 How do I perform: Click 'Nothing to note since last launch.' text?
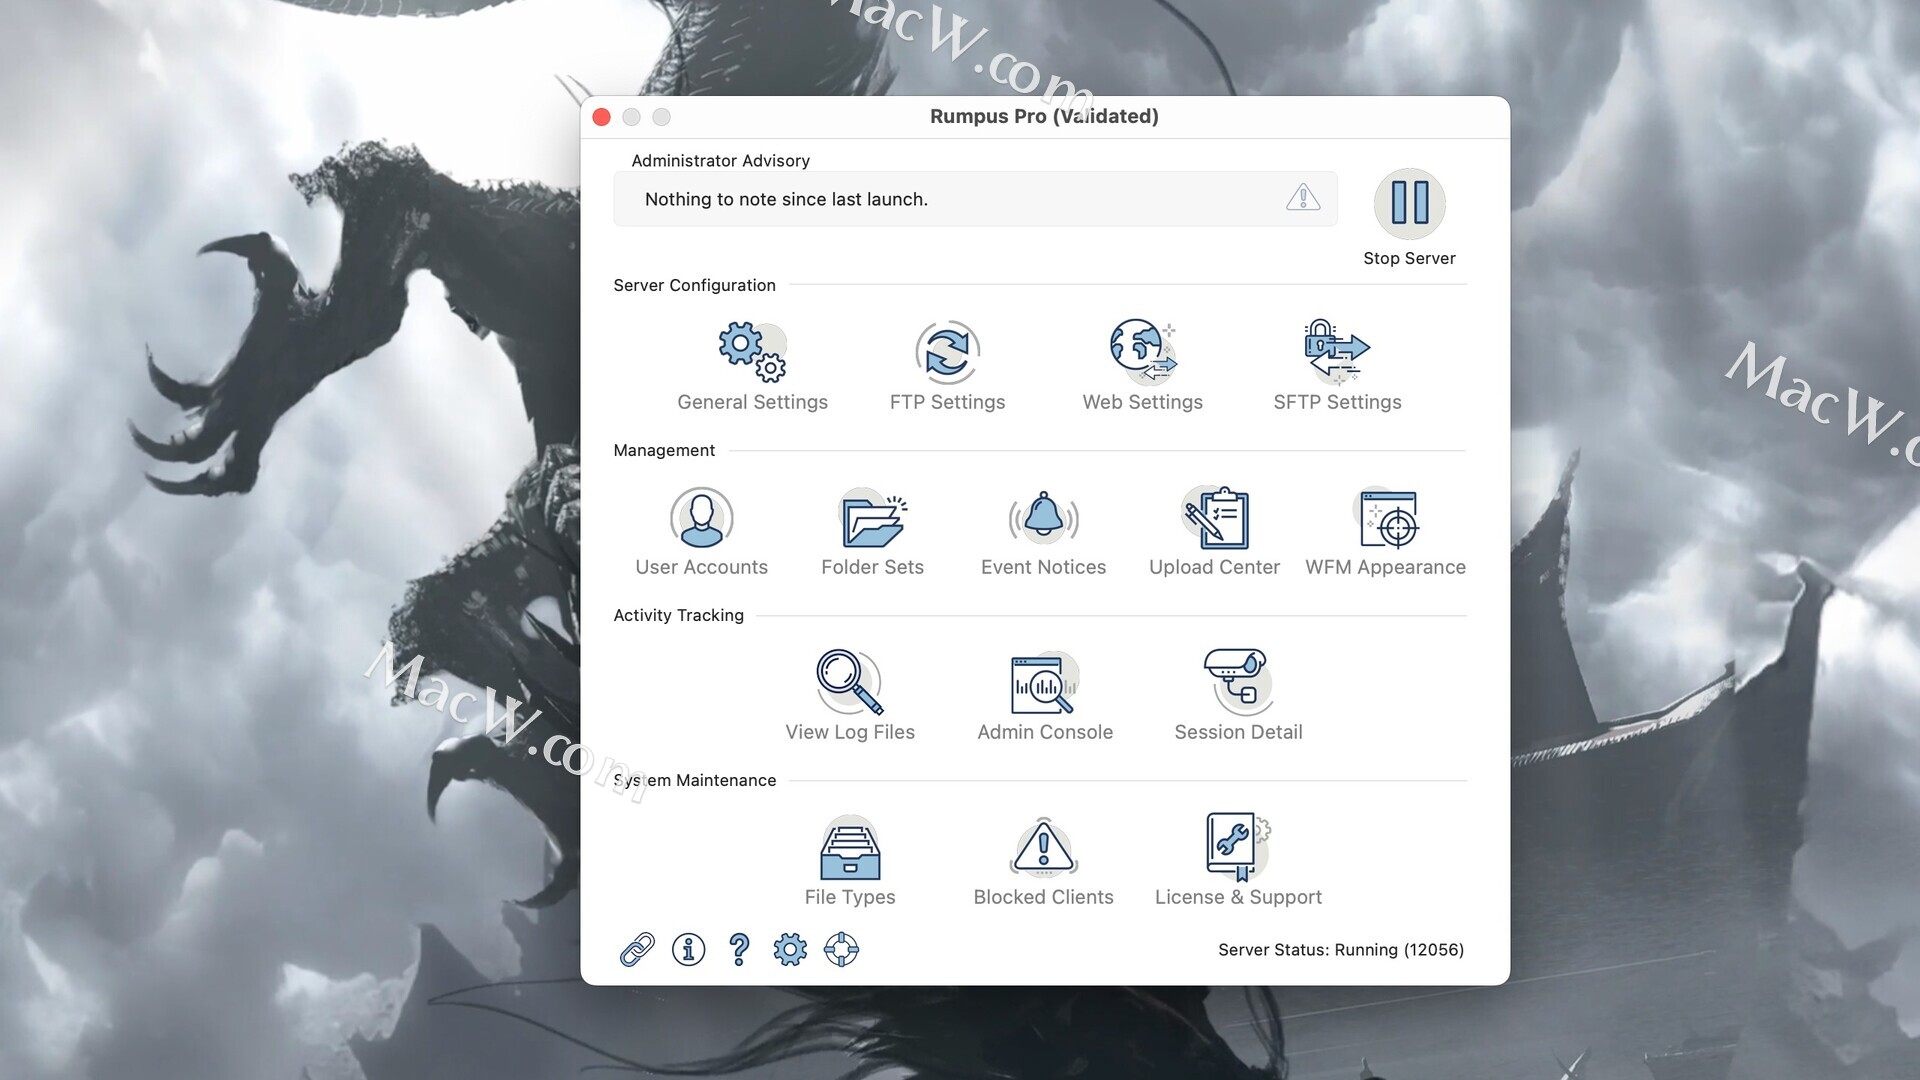point(786,199)
